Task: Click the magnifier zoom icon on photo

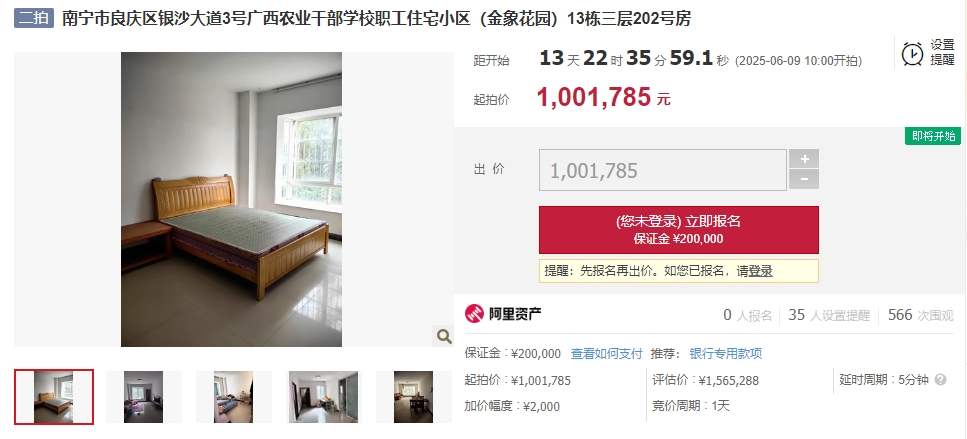Action: click(x=443, y=336)
